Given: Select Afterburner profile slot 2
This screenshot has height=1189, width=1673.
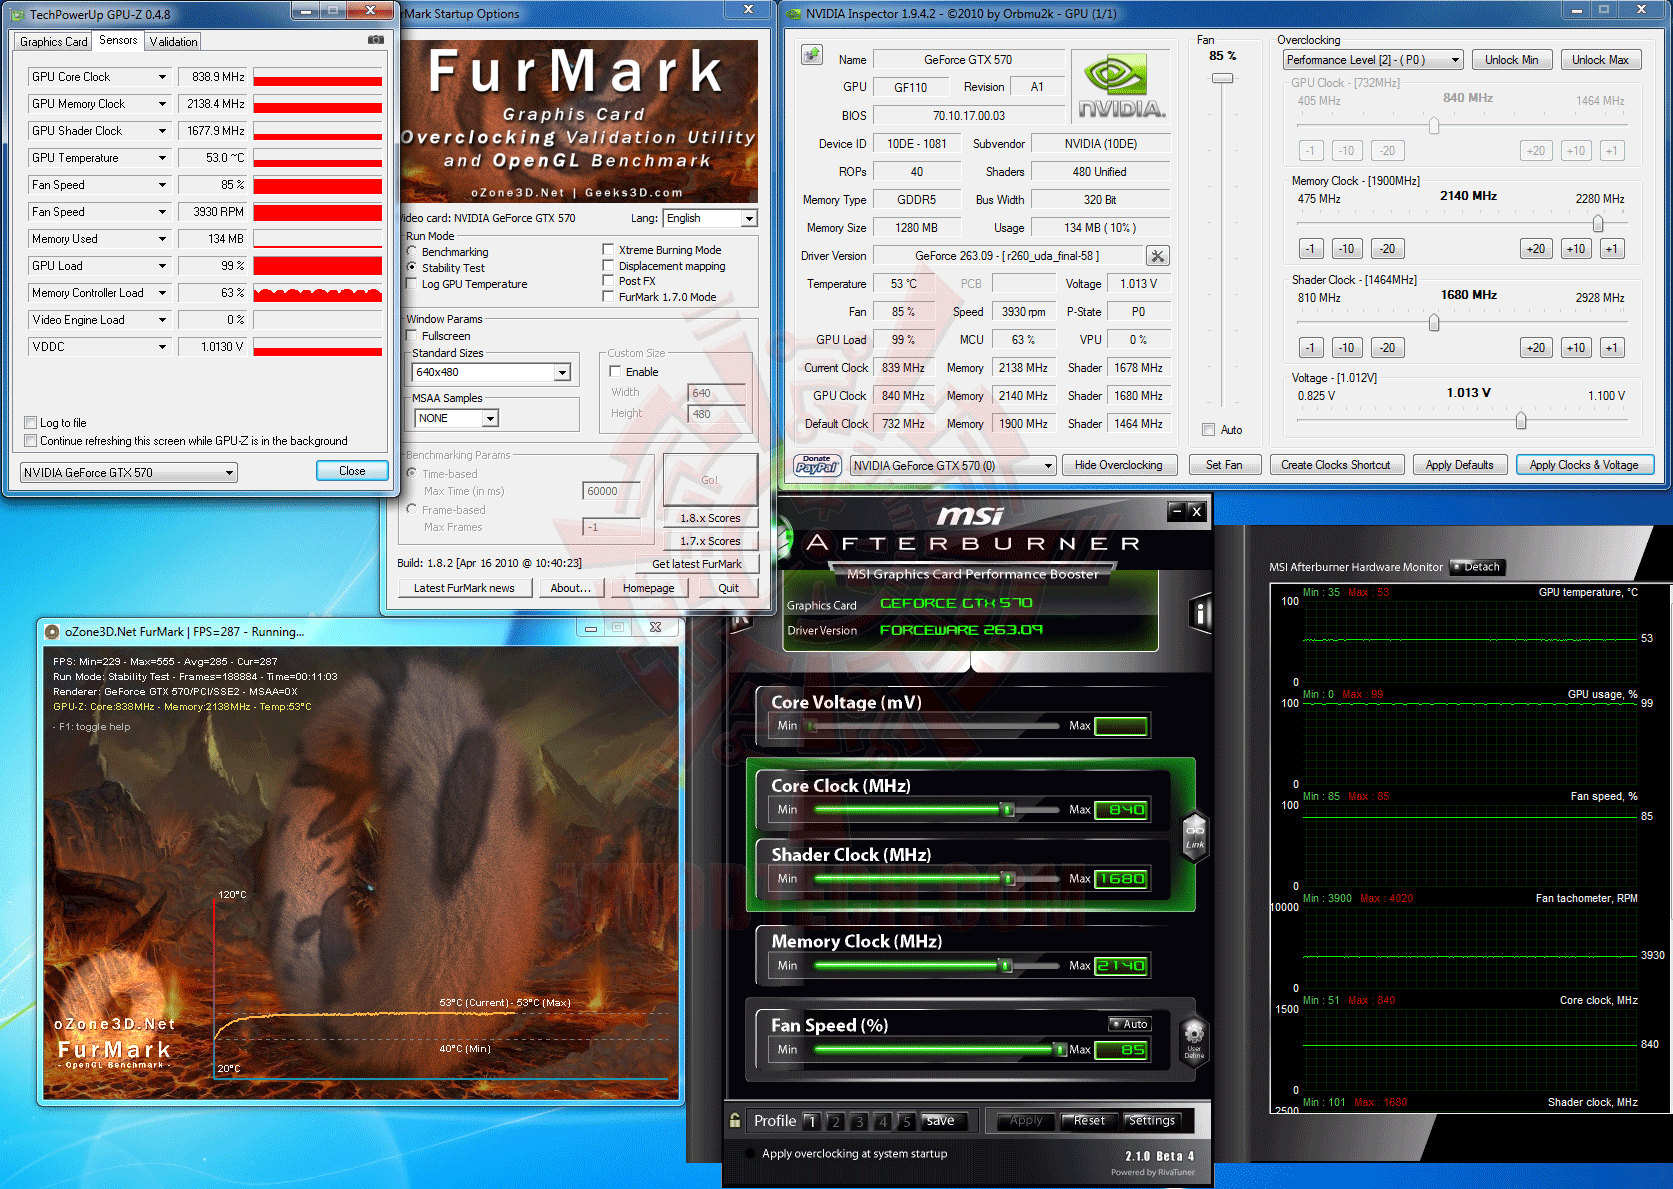Looking at the screenshot, I should [836, 1122].
